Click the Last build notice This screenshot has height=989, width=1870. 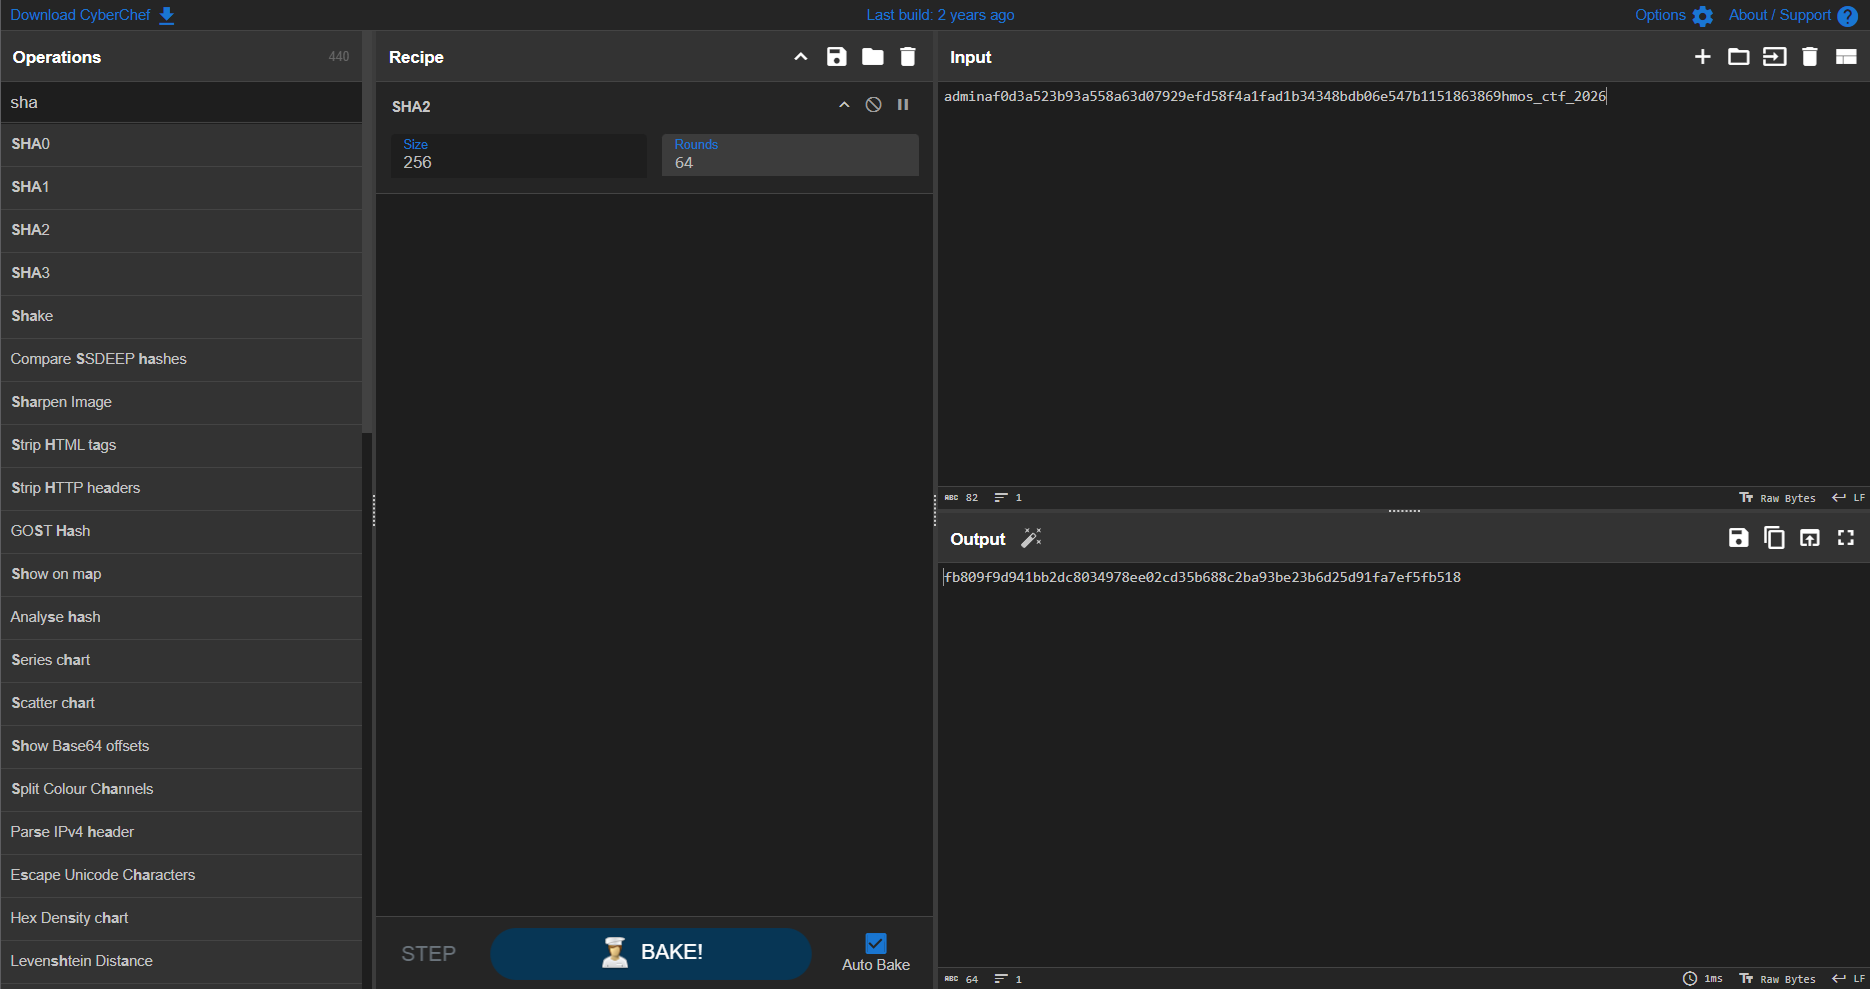(x=940, y=15)
